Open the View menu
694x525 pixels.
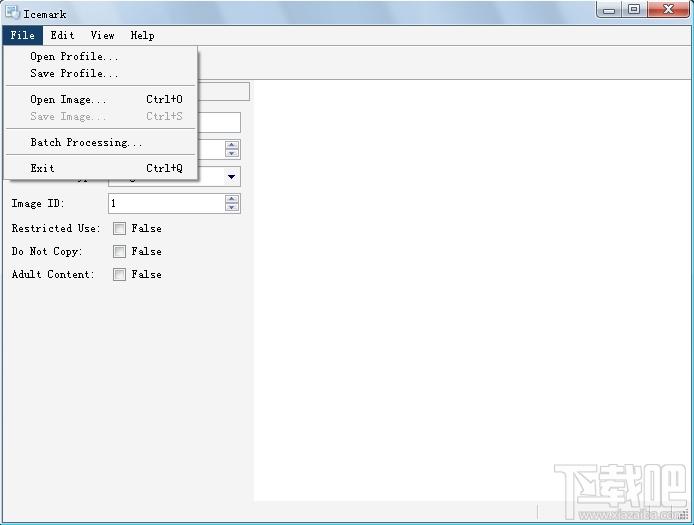103,35
